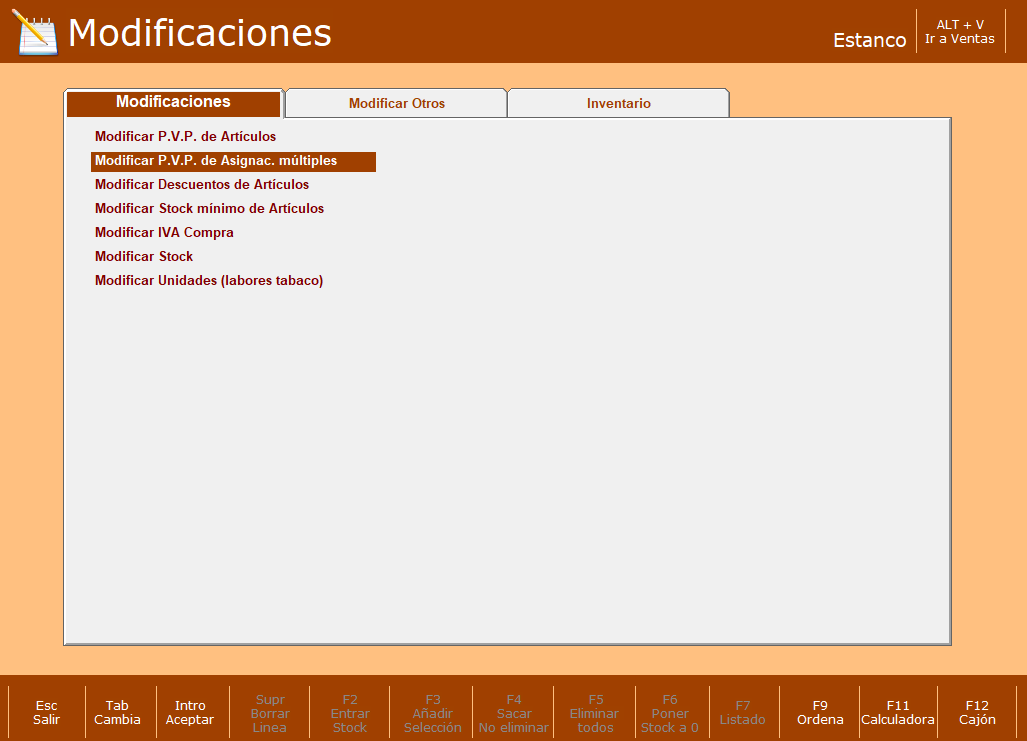Click F6 Poner Stock a 0

669,713
